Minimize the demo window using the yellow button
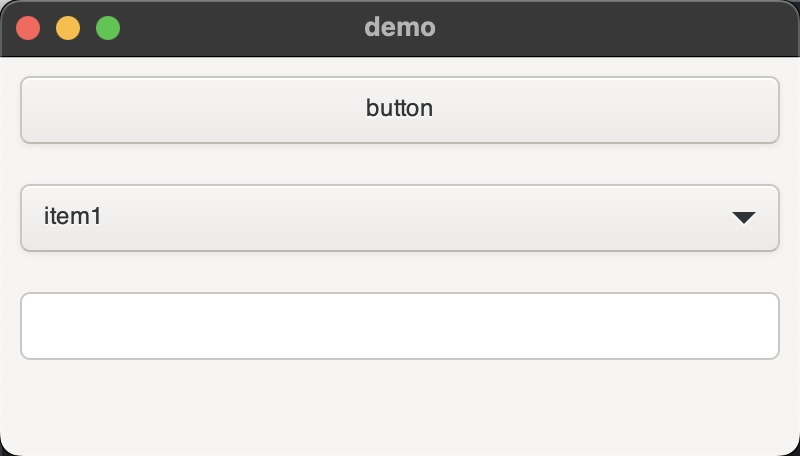The image size is (800, 456). (x=68, y=28)
